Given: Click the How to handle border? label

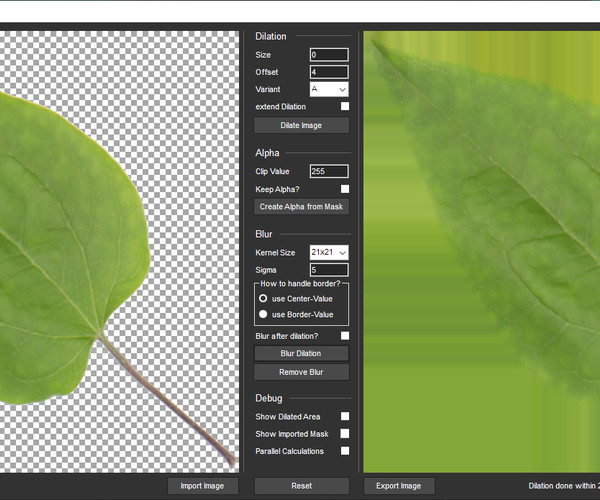Looking at the screenshot, I should point(300,284).
